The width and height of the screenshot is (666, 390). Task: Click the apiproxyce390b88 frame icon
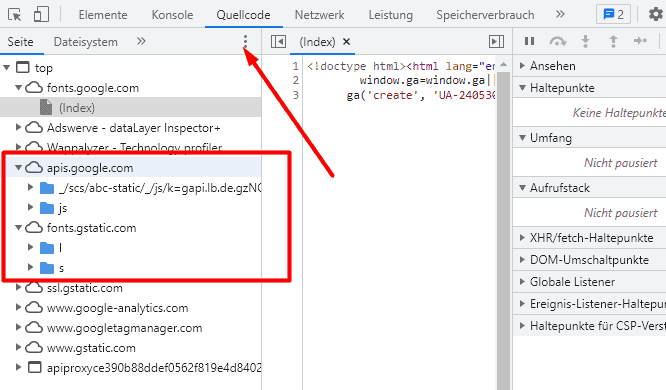pos(35,367)
